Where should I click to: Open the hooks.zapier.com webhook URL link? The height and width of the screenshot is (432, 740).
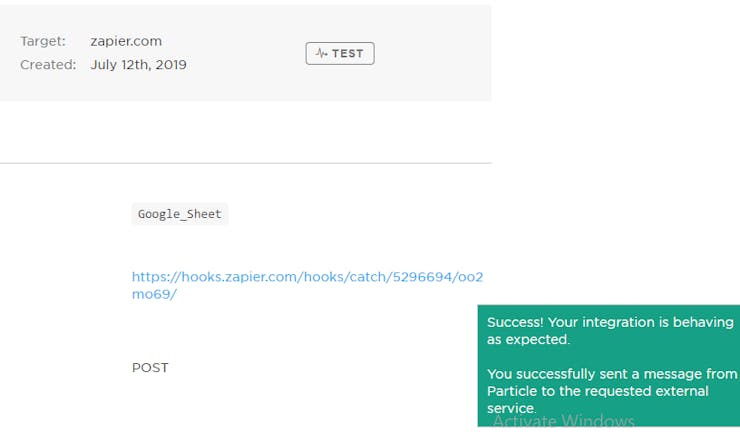coord(307,285)
